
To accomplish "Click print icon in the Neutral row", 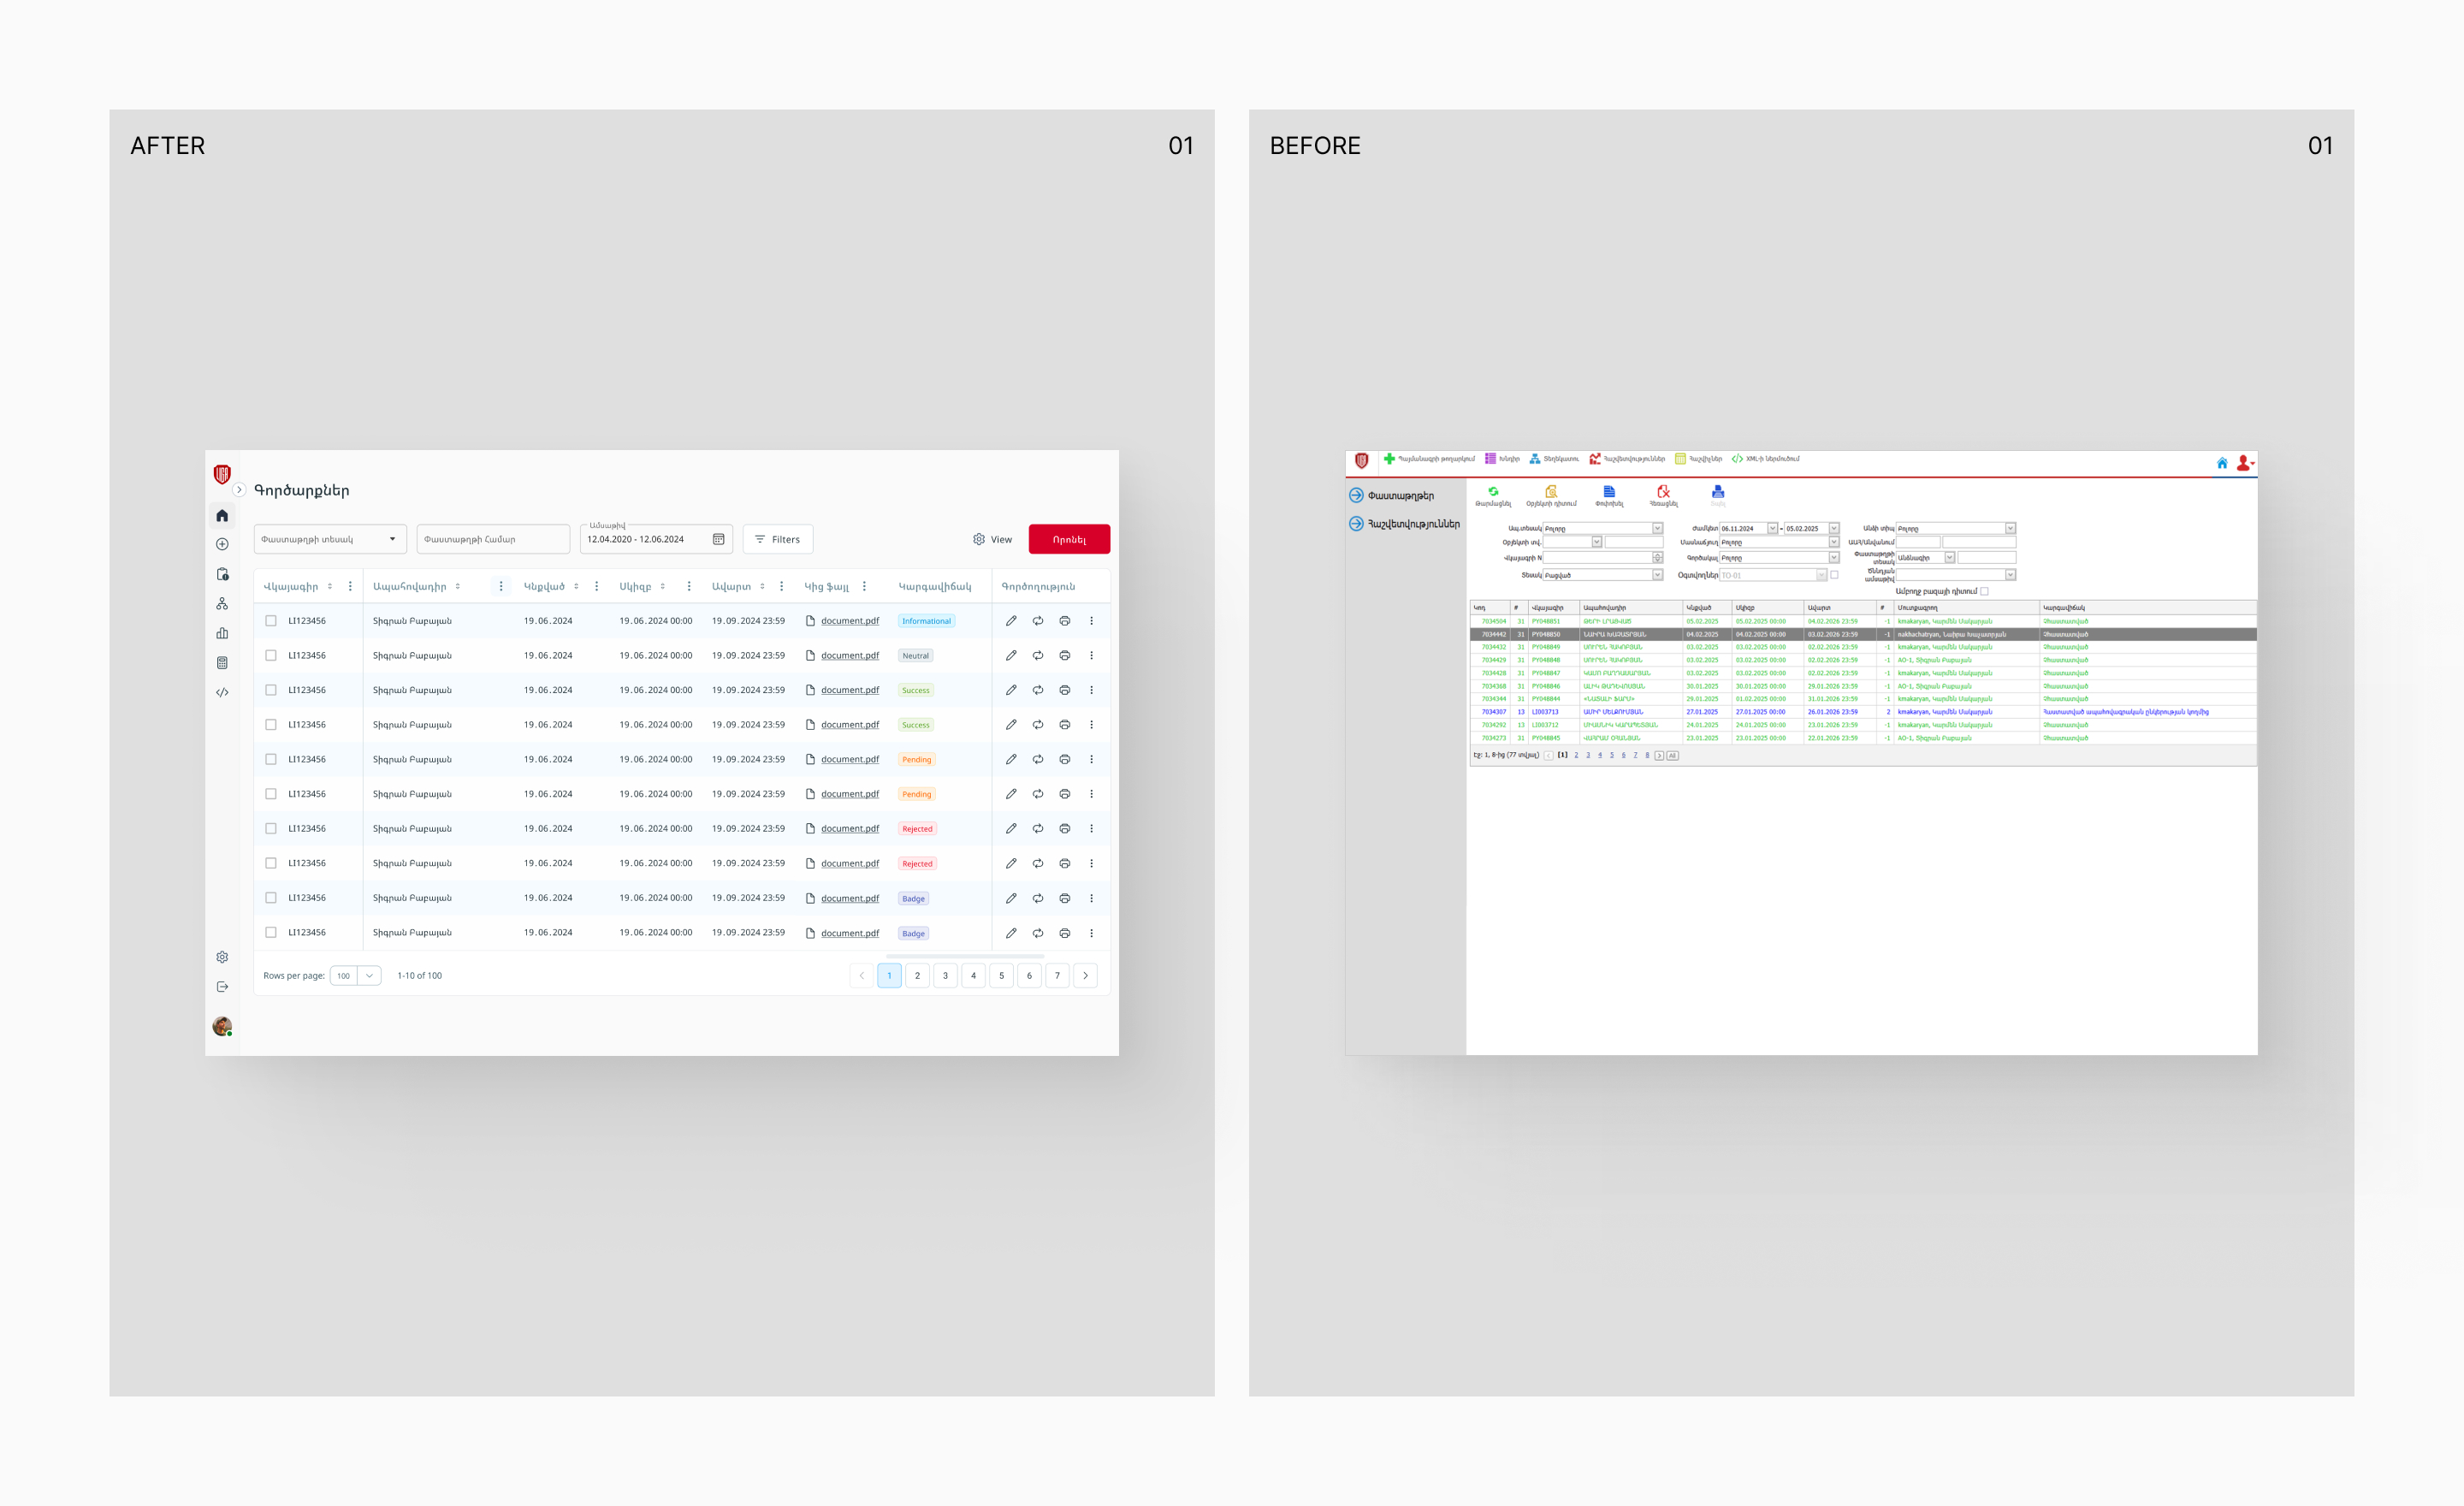I will pos(1065,656).
